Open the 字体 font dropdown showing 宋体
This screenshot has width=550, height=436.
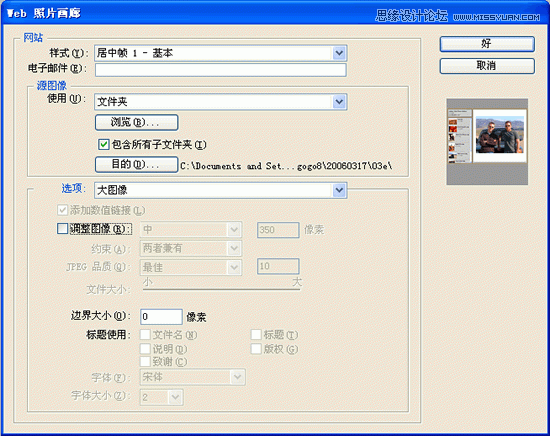(x=193, y=377)
